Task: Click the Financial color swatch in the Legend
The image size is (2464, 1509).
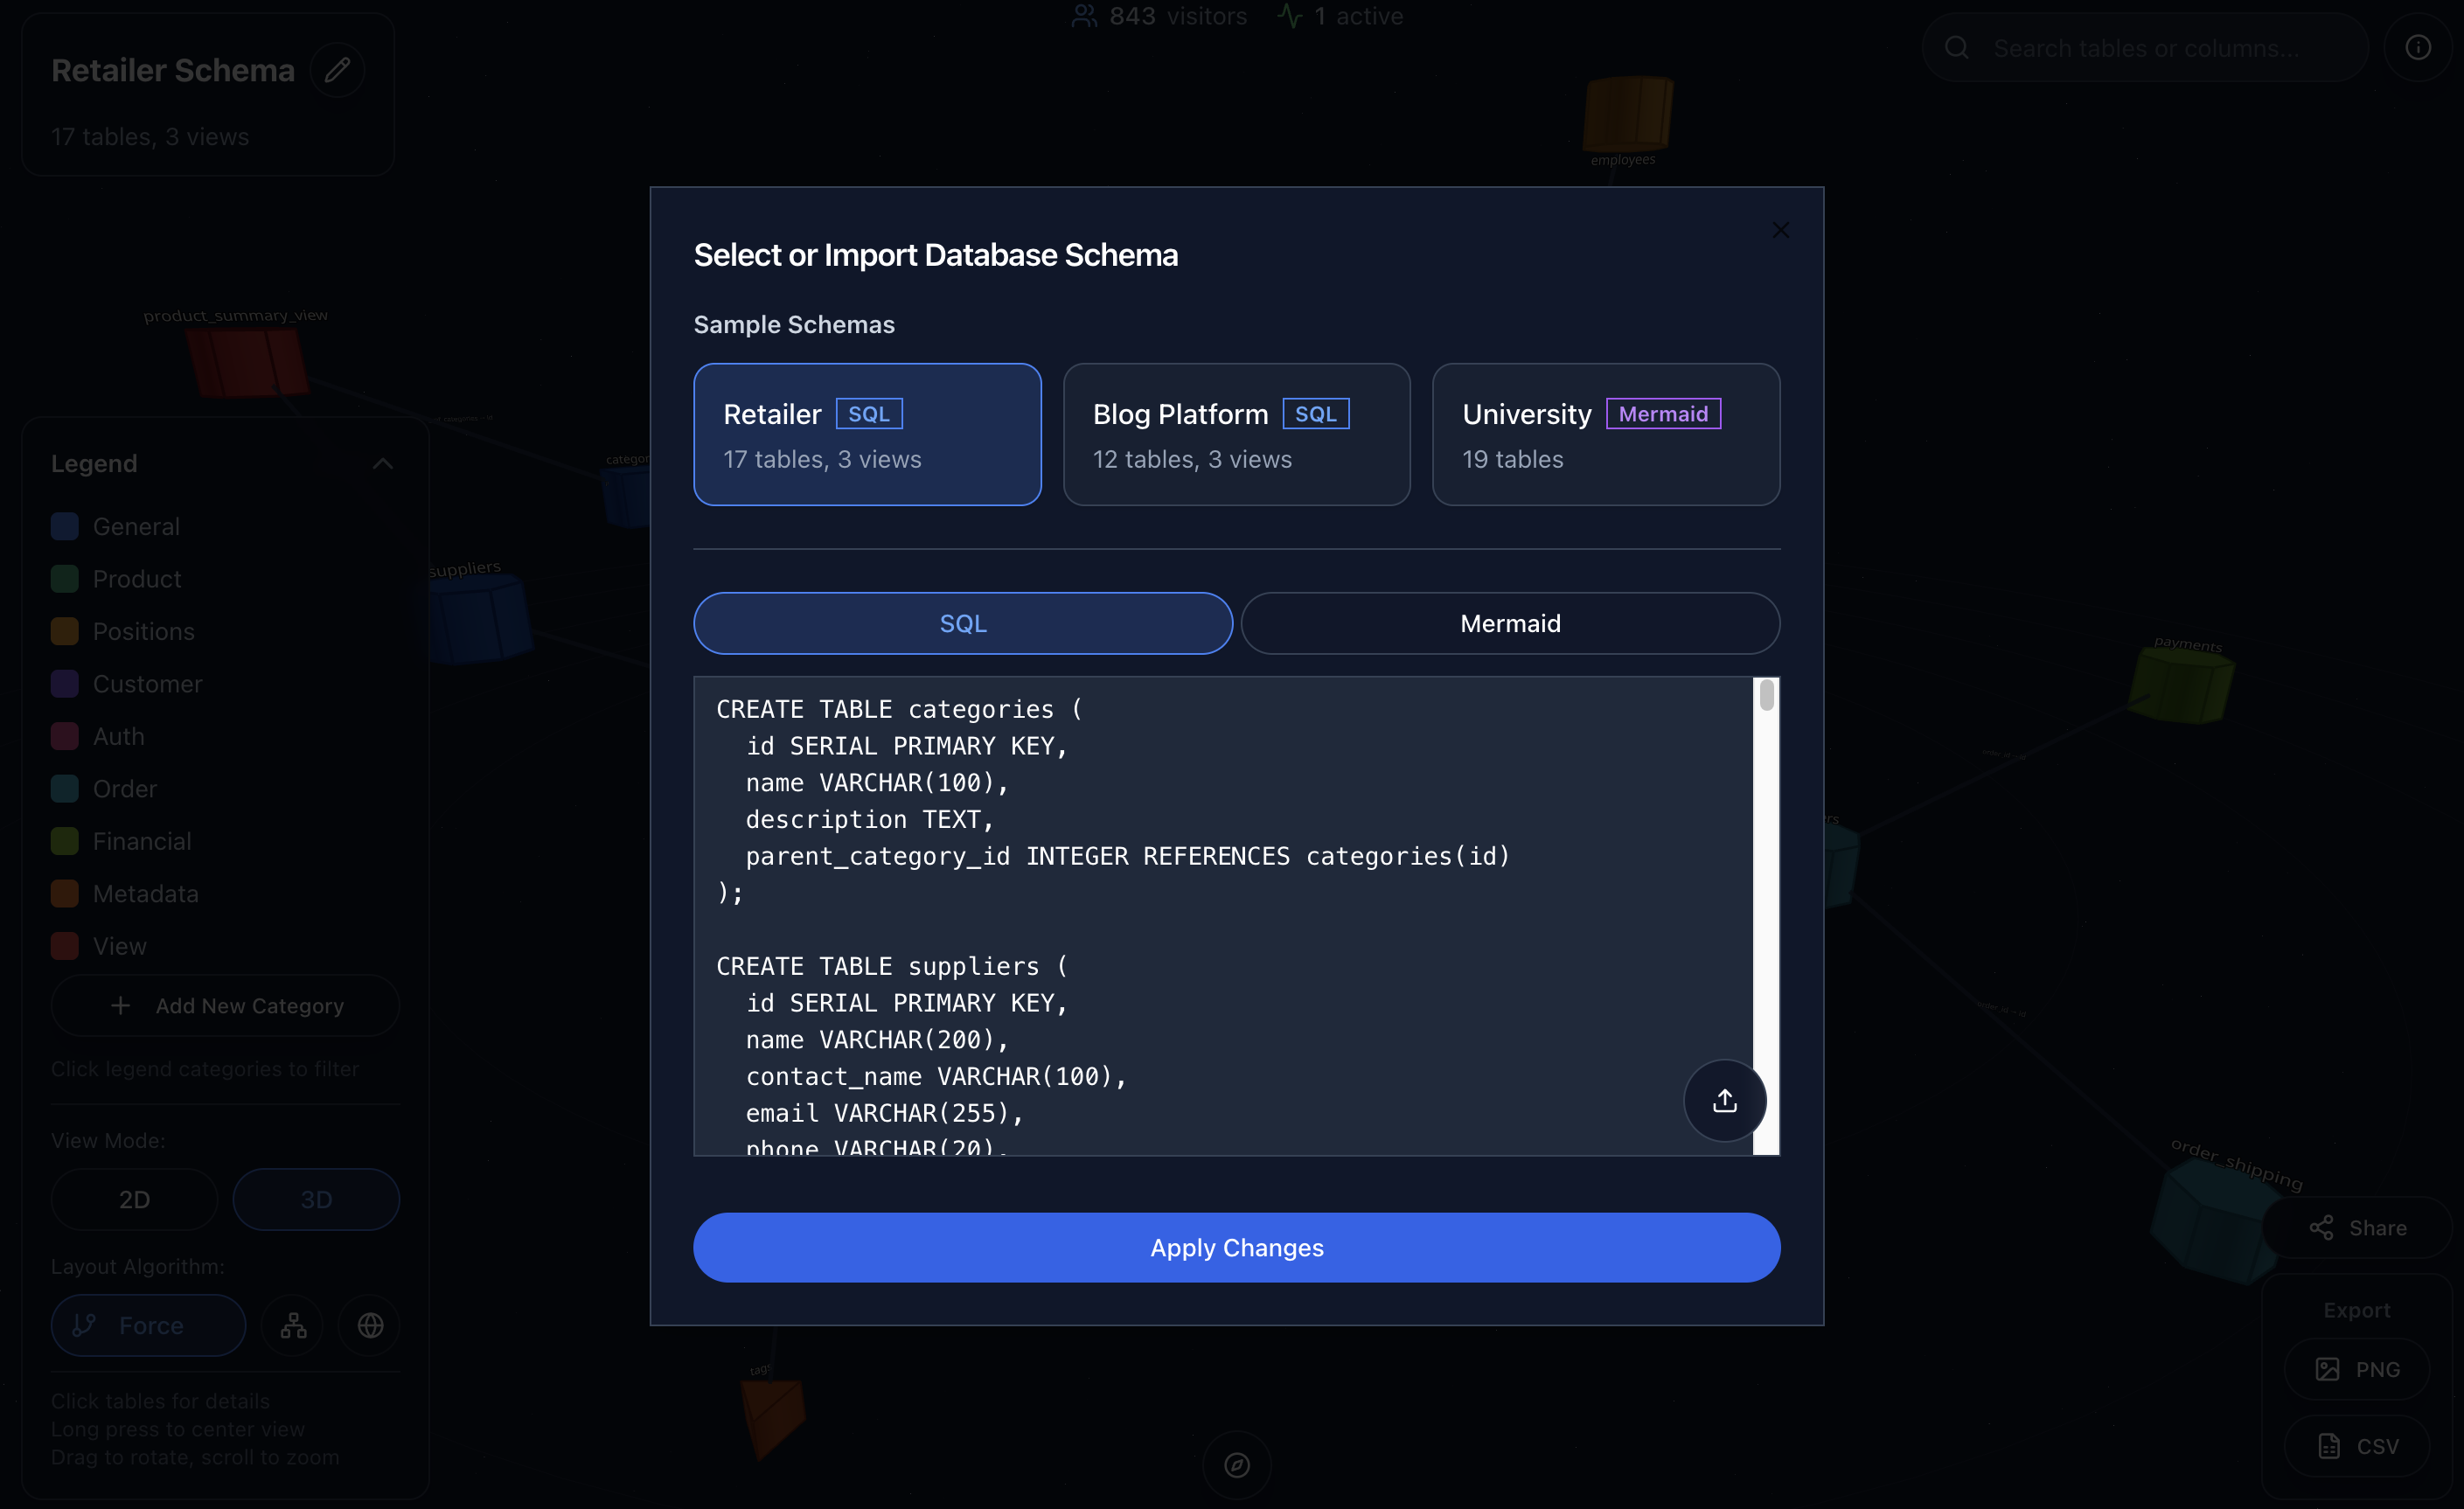Action: 64,840
